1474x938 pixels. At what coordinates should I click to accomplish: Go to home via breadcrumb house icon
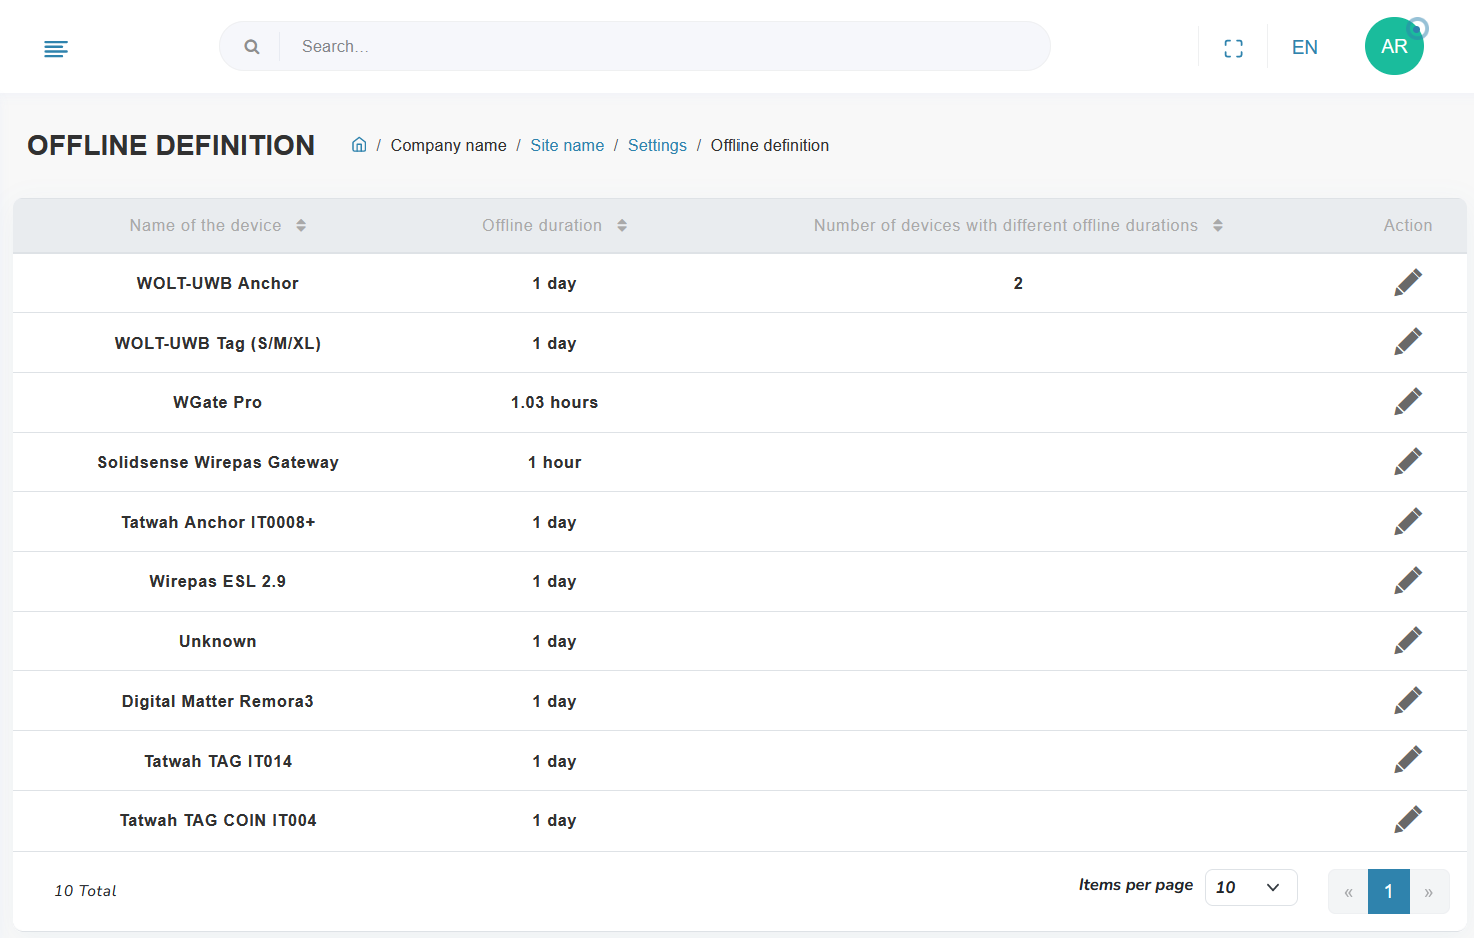point(359,145)
